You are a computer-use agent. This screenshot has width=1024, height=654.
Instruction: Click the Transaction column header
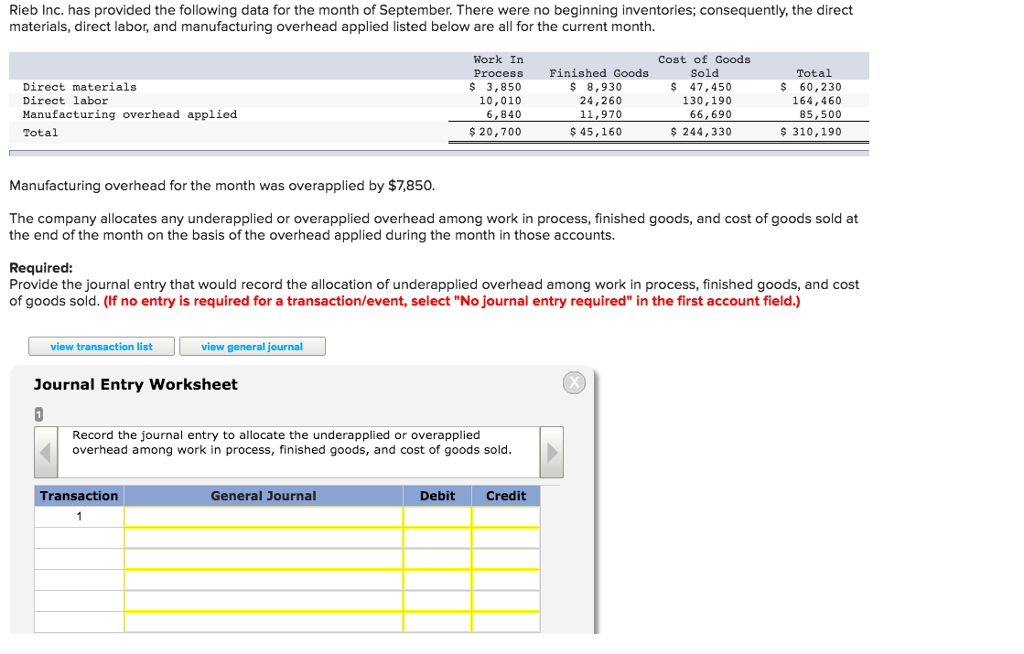(79, 495)
